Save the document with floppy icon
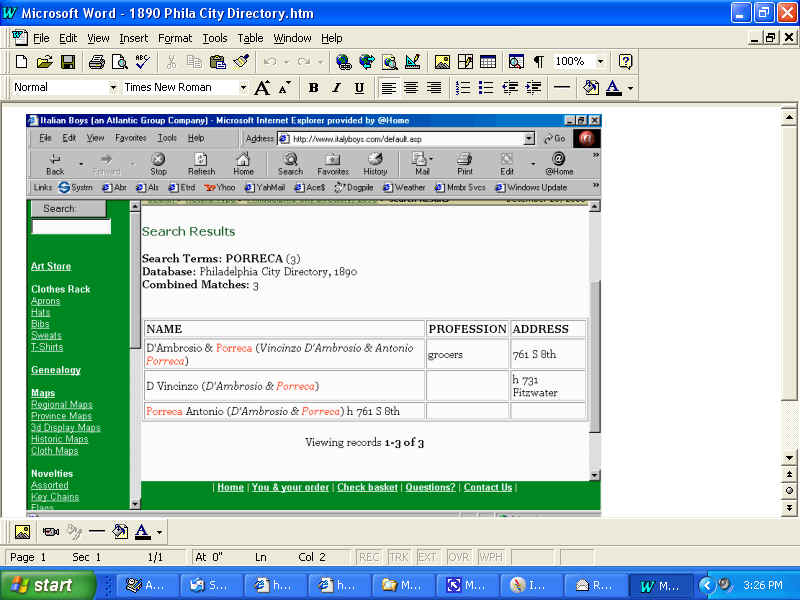The width and height of the screenshot is (800, 600). [x=67, y=62]
